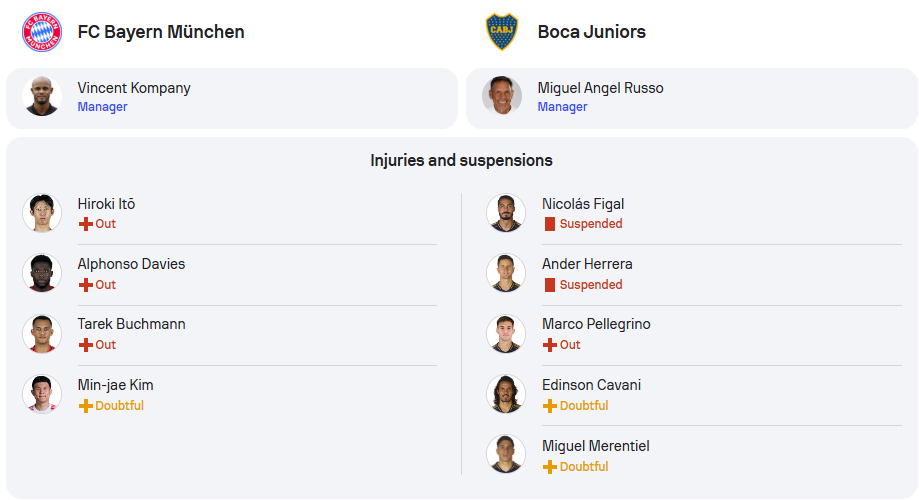
Task: Click the red card icon under Ander Herrera
Action: pos(550,285)
